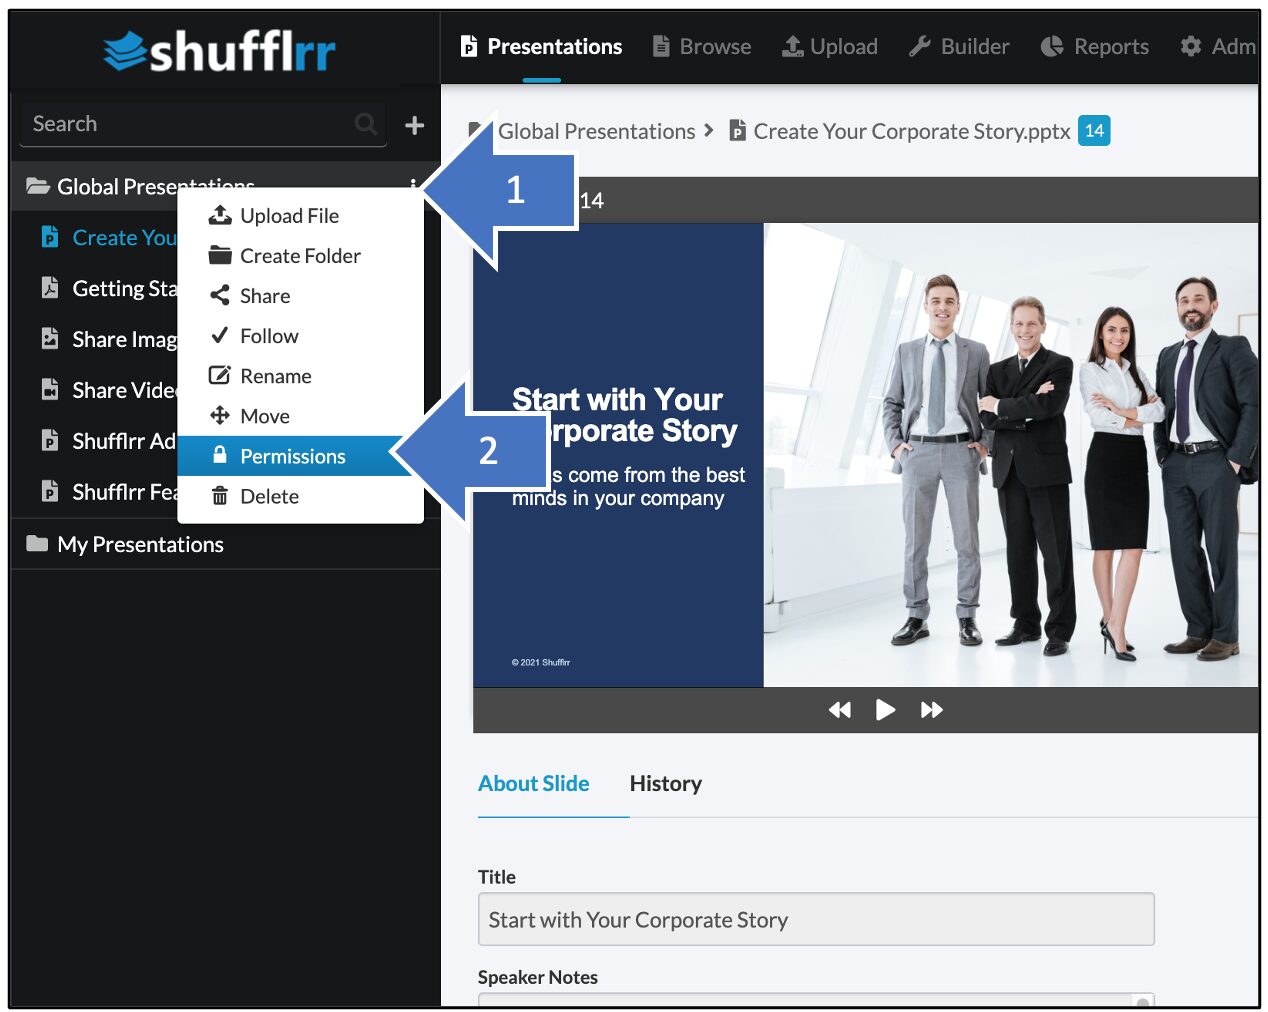Click the Shufflrr logo
The width and height of the screenshot is (1268, 1012).
(x=219, y=51)
